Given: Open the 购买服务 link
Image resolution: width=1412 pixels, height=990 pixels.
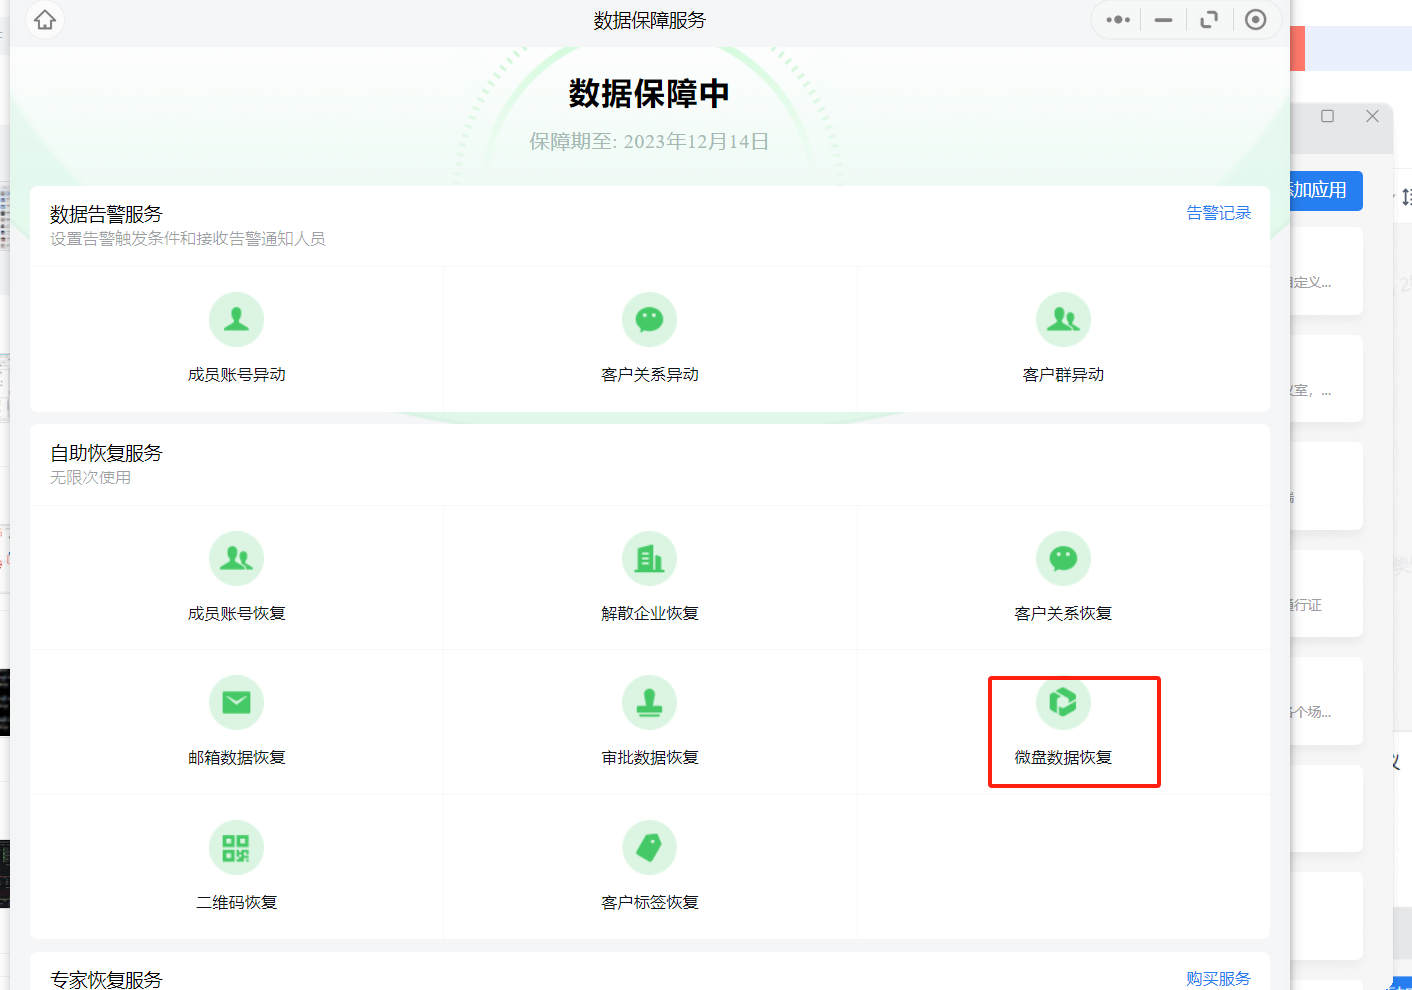Looking at the screenshot, I should point(1218,979).
